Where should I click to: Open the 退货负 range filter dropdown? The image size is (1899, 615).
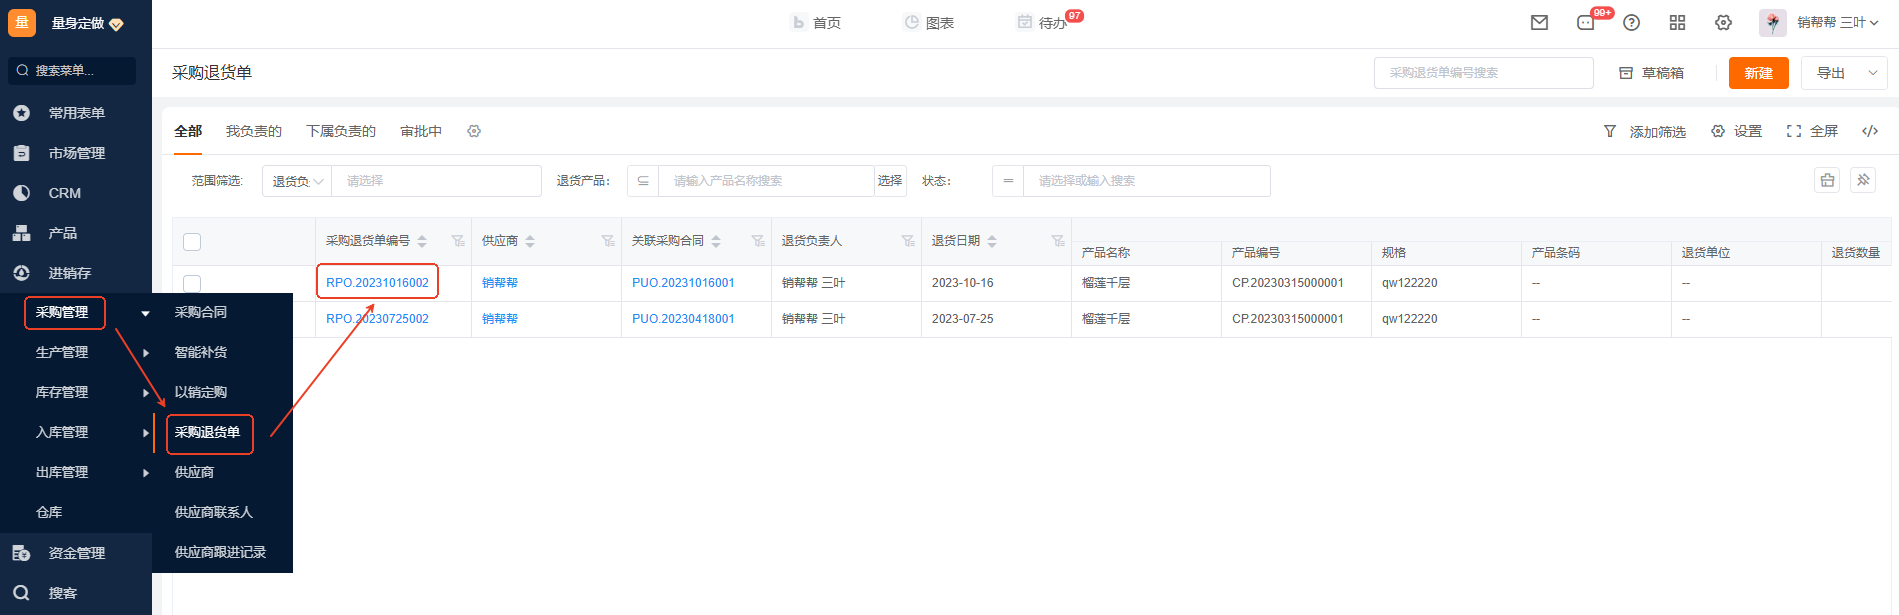coord(297,181)
